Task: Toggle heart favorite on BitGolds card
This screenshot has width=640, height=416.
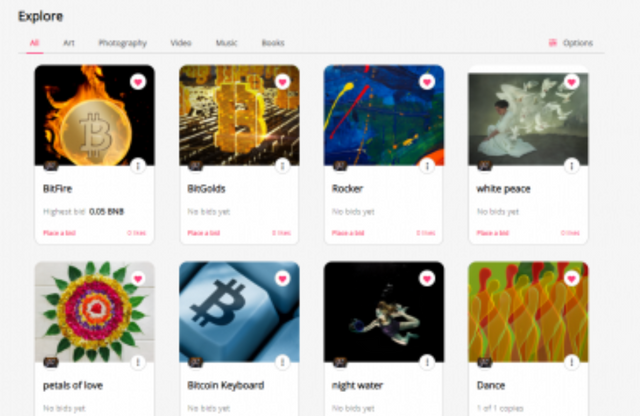Action: [282, 82]
